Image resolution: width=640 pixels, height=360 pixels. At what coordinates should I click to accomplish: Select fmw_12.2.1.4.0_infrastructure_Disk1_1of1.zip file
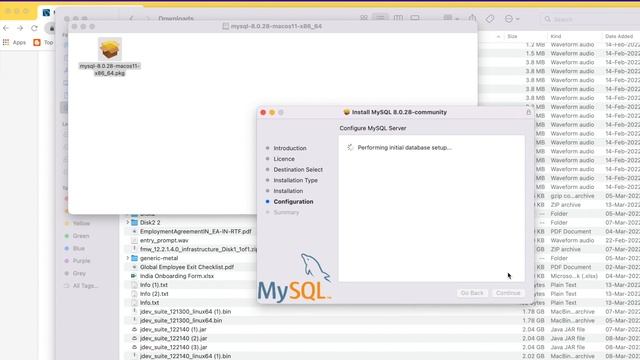click(x=198, y=249)
